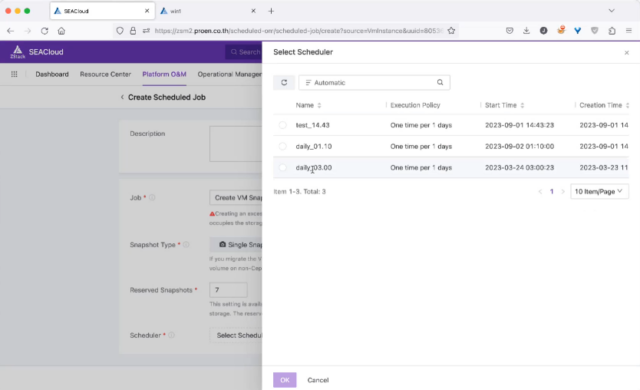Confirm selection with the OK button
Viewport: 640px width, 390px height.
point(285,380)
